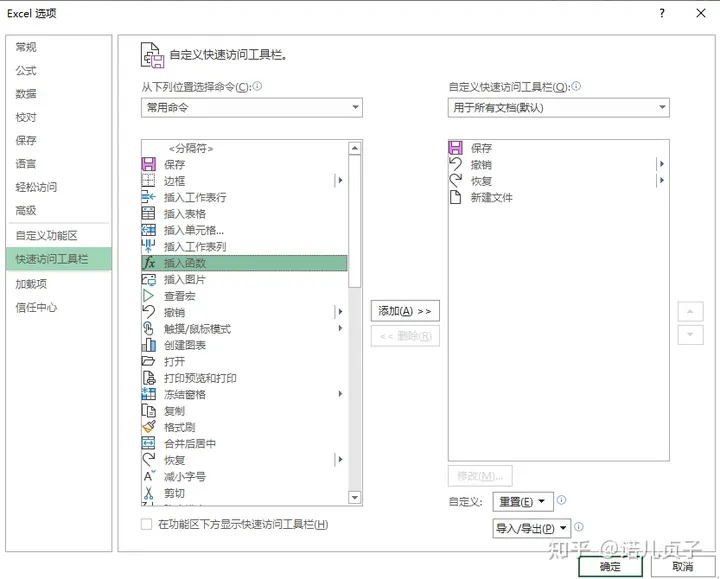Click the 撤销 icon in left list

pos(148,312)
